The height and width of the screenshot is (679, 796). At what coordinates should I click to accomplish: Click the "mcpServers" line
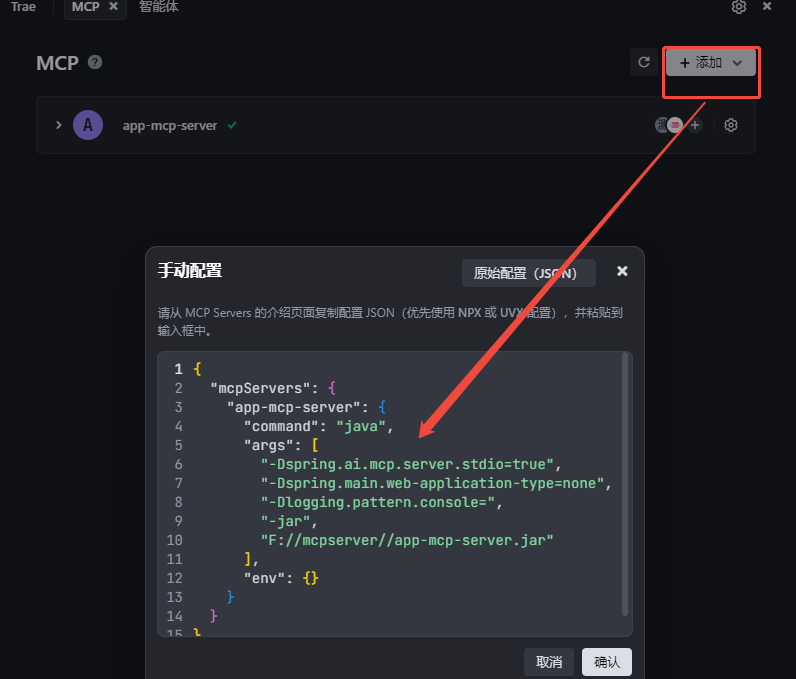(x=273, y=388)
